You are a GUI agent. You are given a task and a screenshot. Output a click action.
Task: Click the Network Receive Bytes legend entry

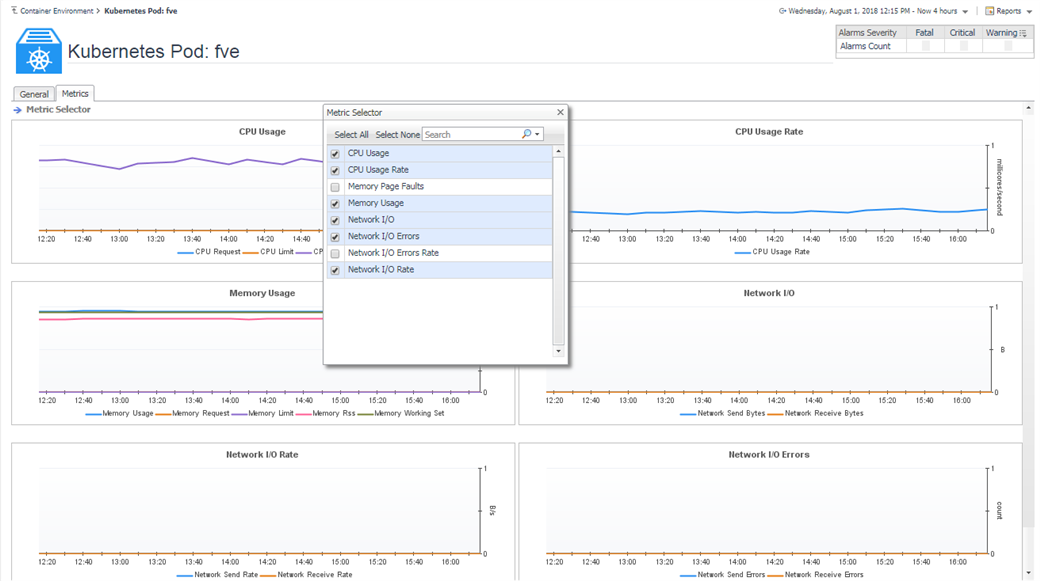(816, 413)
